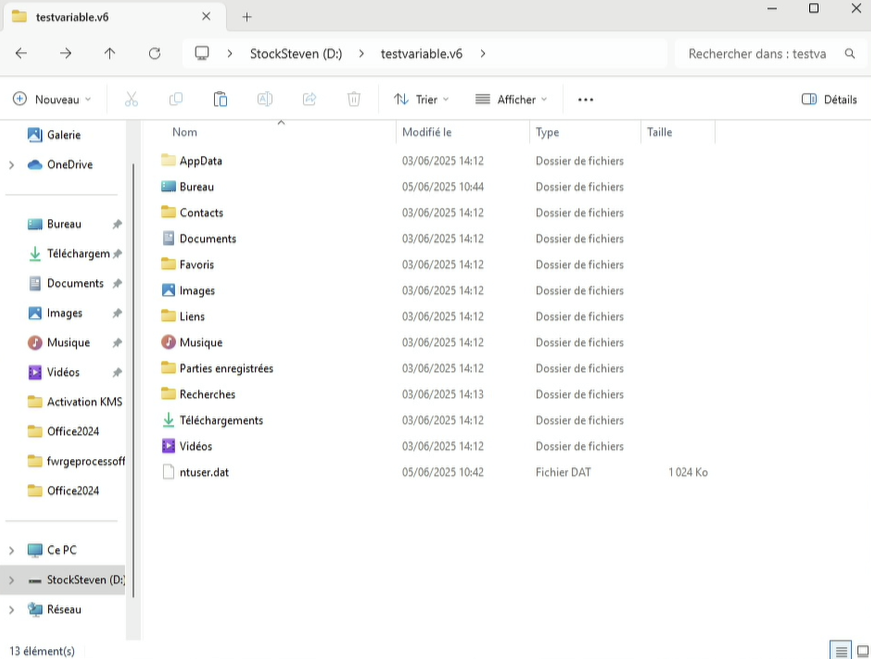Viewport: 871px width, 659px height.
Task: Select the Documents icon in file list
Action: click(x=168, y=238)
